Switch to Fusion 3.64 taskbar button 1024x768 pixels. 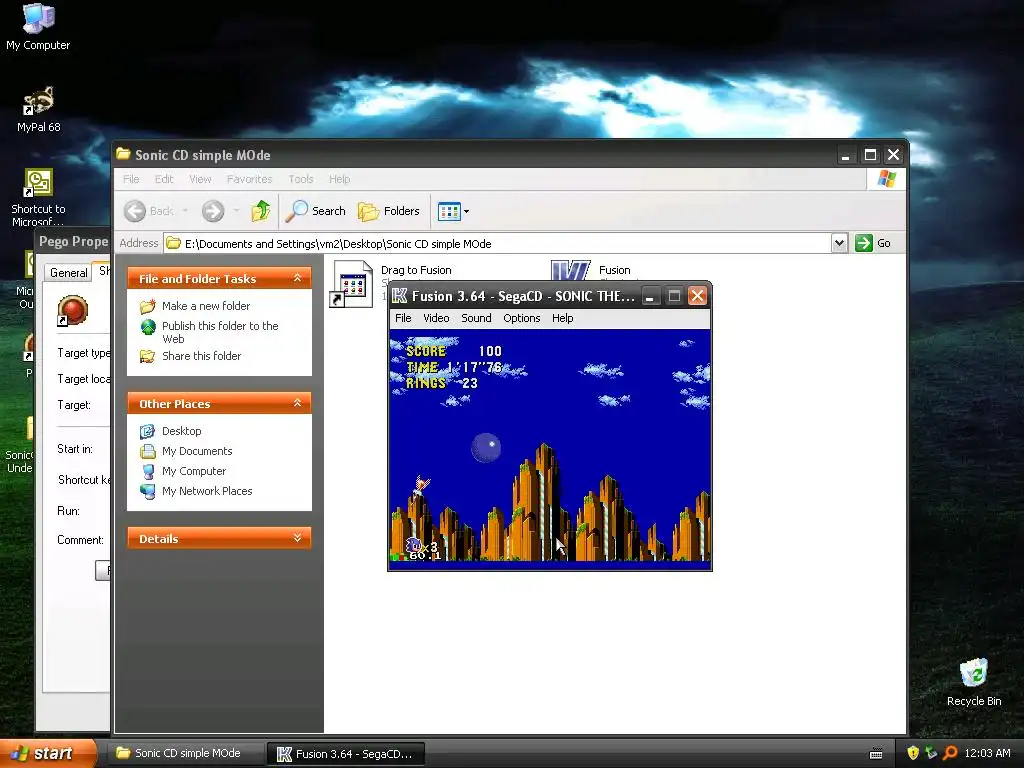click(346, 754)
